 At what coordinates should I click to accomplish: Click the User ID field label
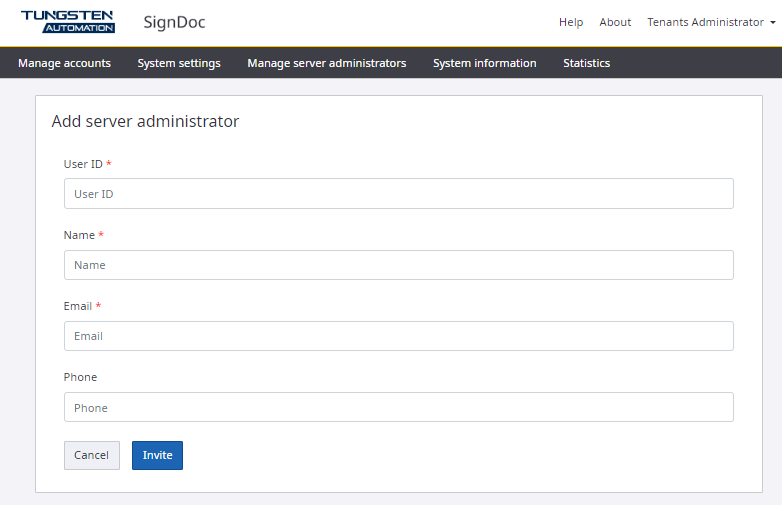coord(83,164)
